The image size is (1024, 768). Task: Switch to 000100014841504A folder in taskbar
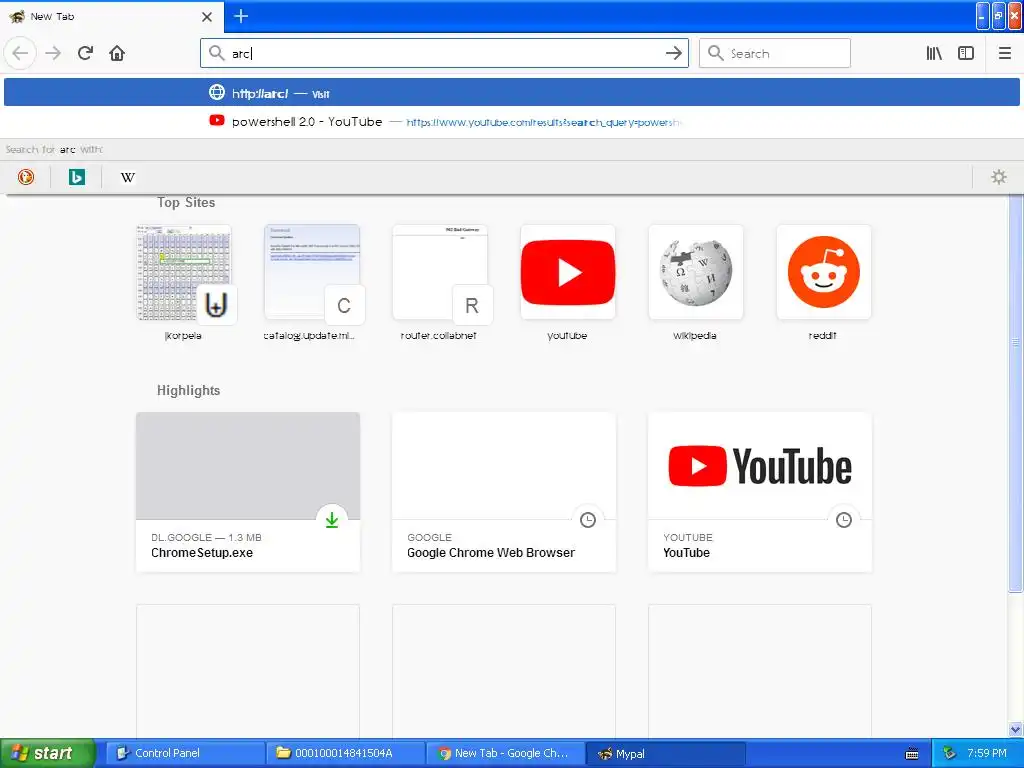(x=345, y=753)
